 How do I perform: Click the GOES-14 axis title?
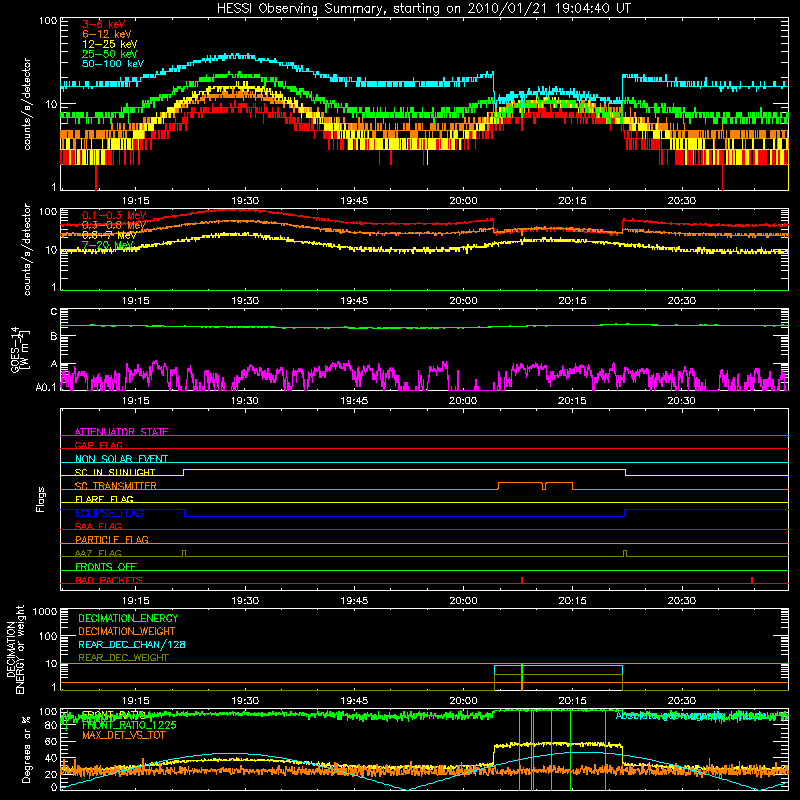coord(20,350)
